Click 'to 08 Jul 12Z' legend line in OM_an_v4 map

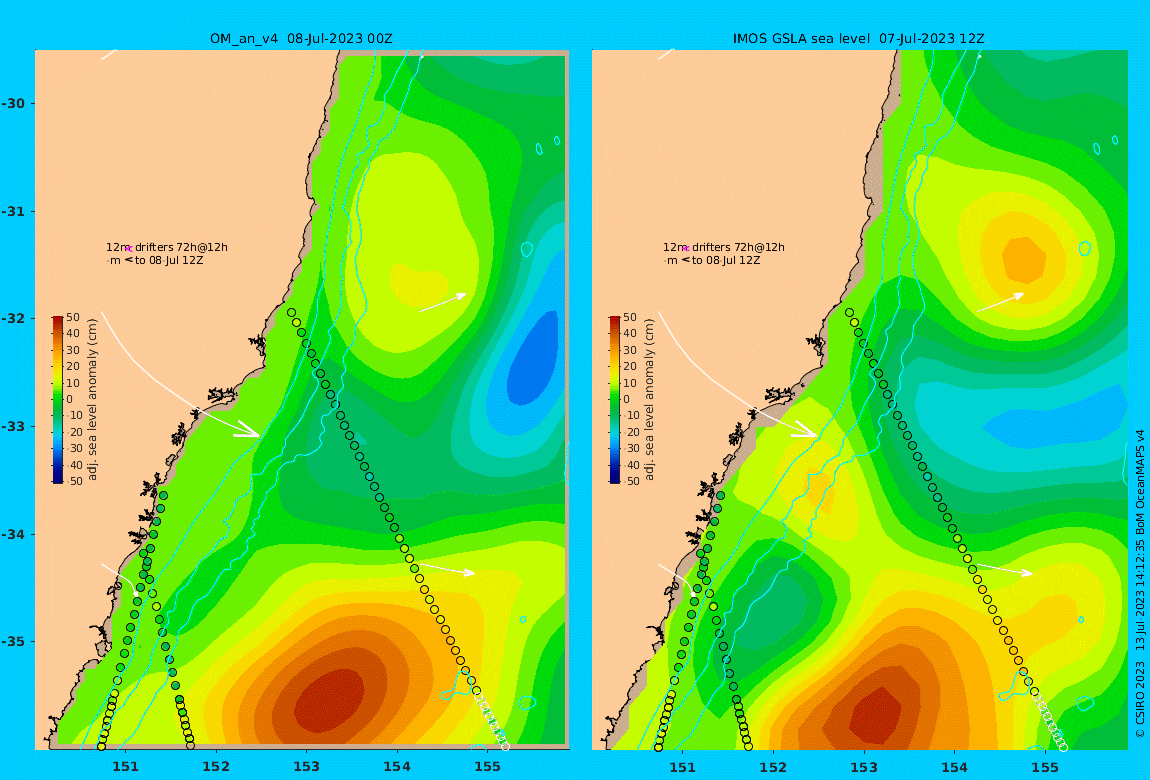(169, 260)
